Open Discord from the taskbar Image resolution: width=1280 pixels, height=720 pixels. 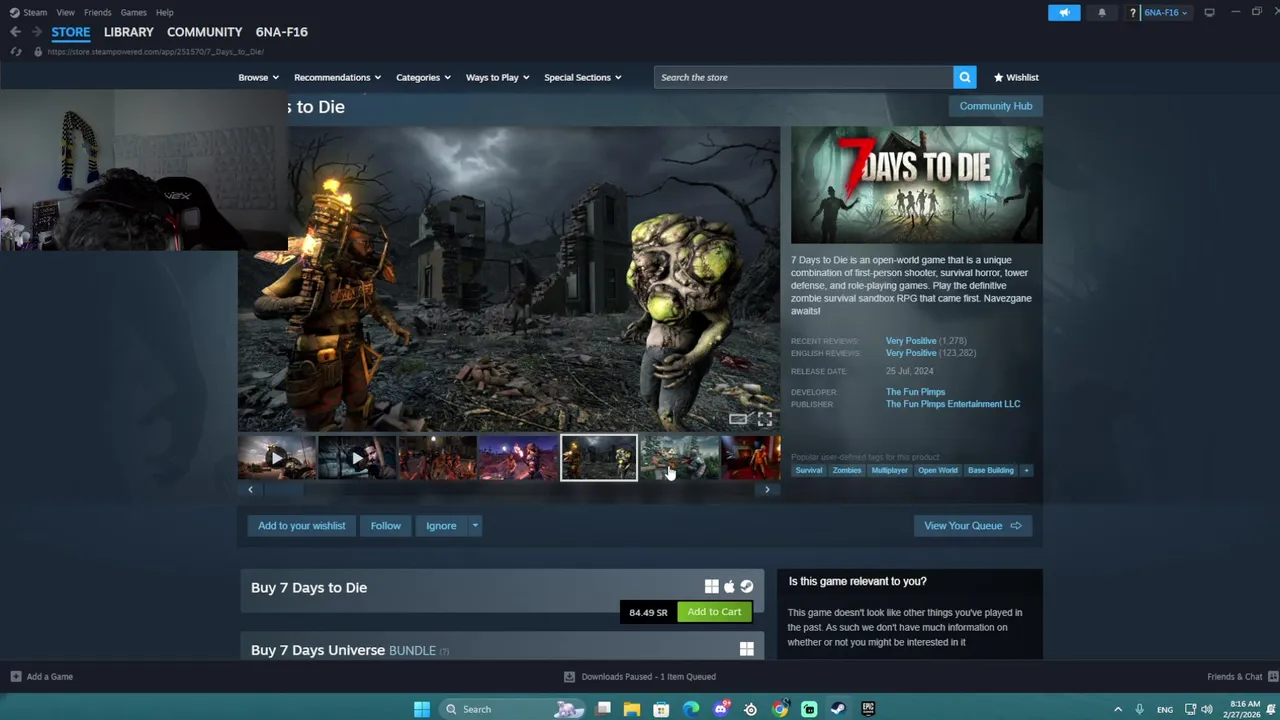[x=721, y=709]
